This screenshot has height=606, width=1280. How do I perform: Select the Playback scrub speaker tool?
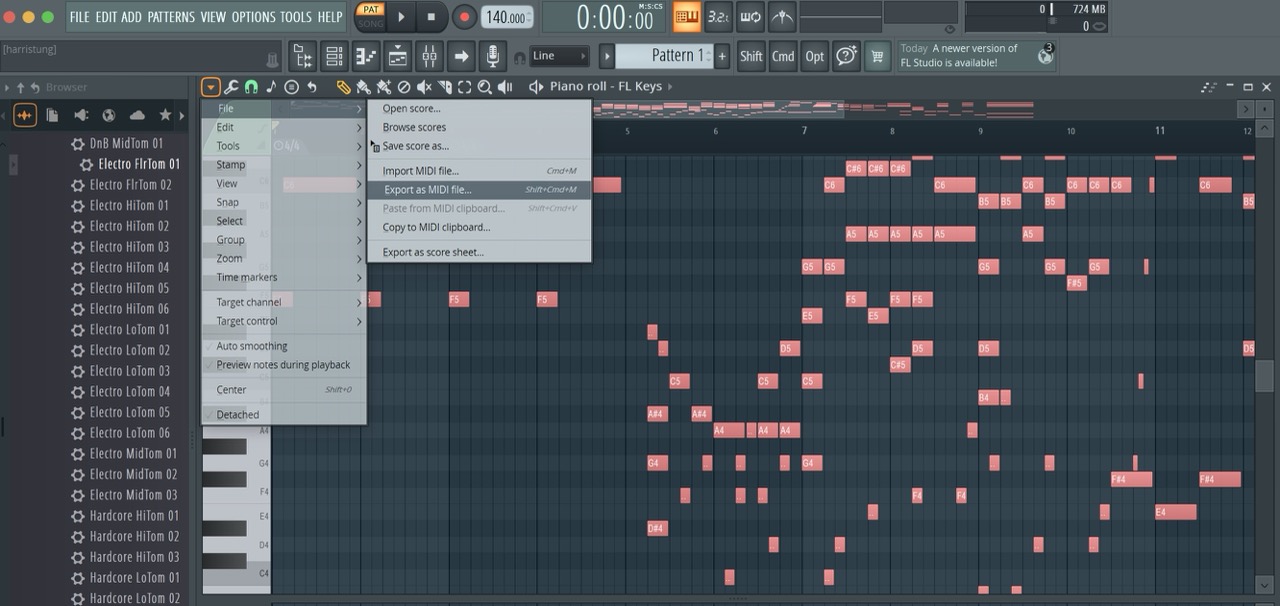505,87
